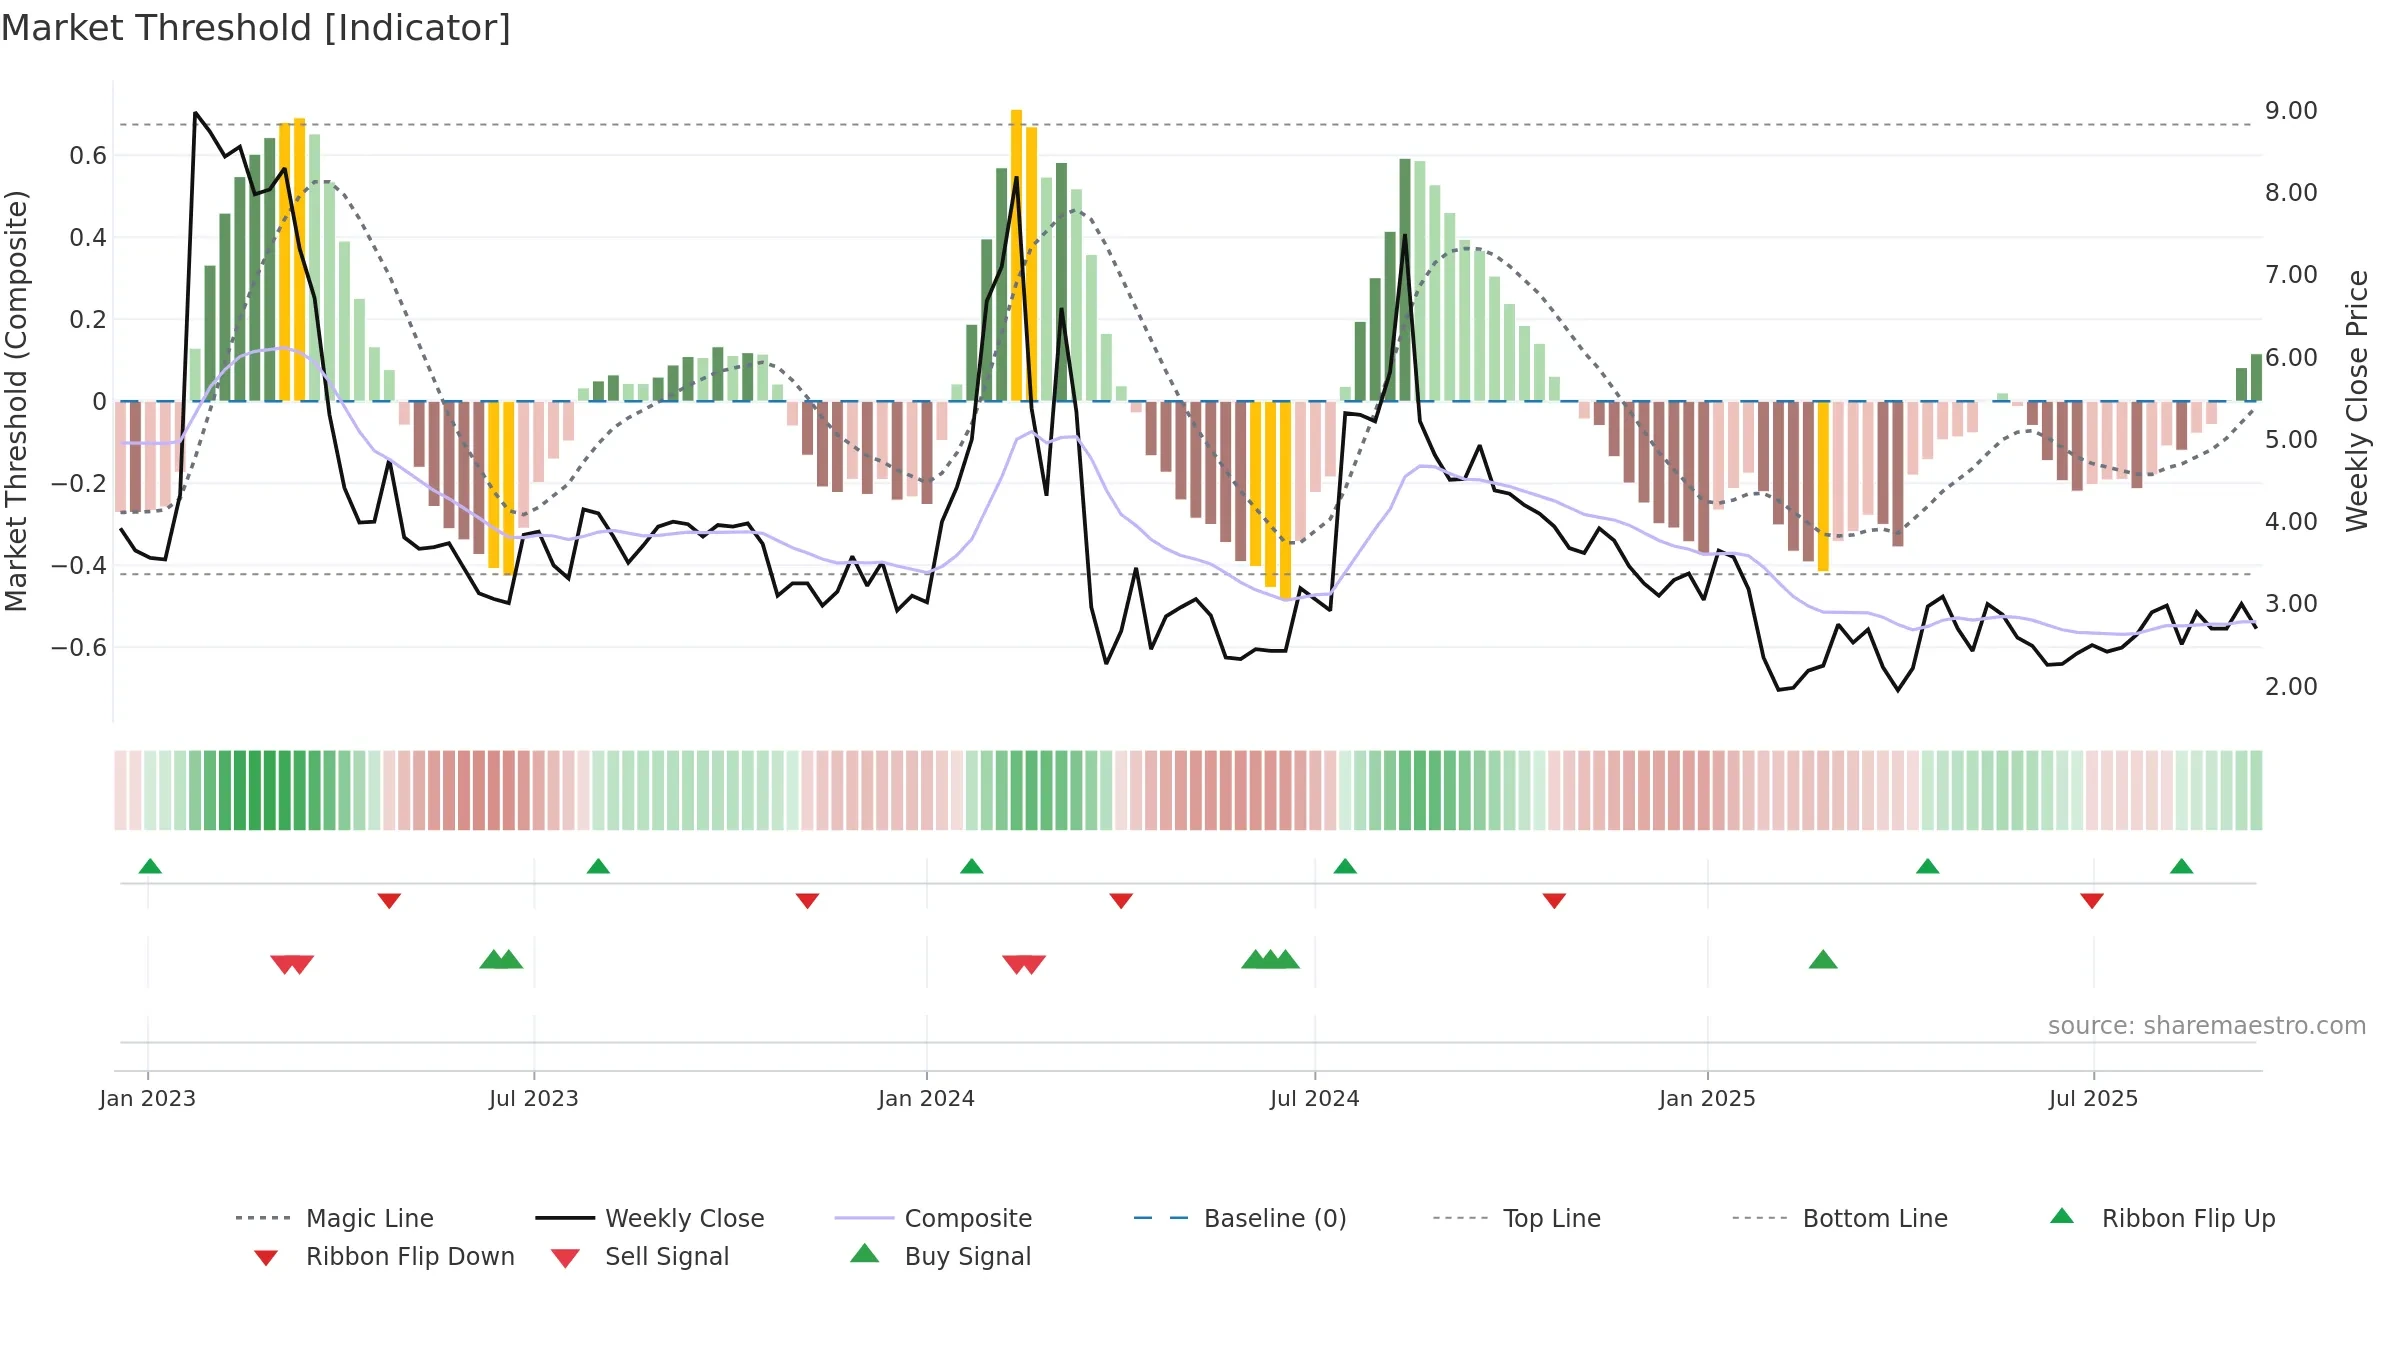The height and width of the screenshot is (1350, 2400).
Task: Click the 2.00 price axis tick label
Action: pos(2291,687)
